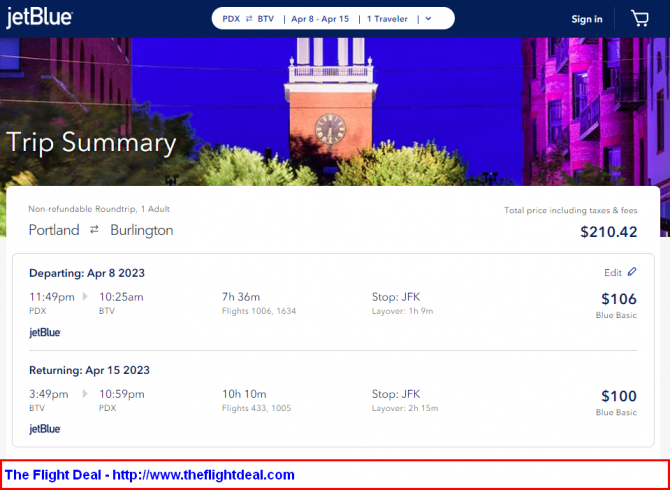
Task: Click 'Layover: 1h 9m' text
Action: pos(403,311)
